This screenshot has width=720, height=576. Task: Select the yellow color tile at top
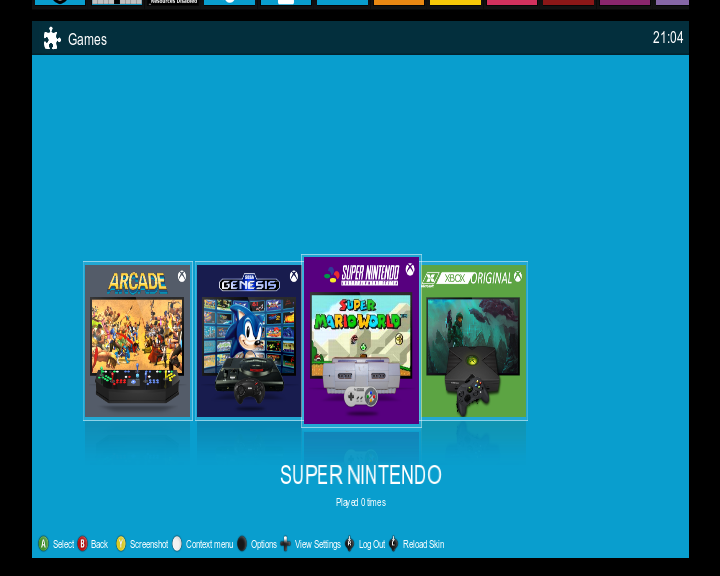[x=456, y=2]
